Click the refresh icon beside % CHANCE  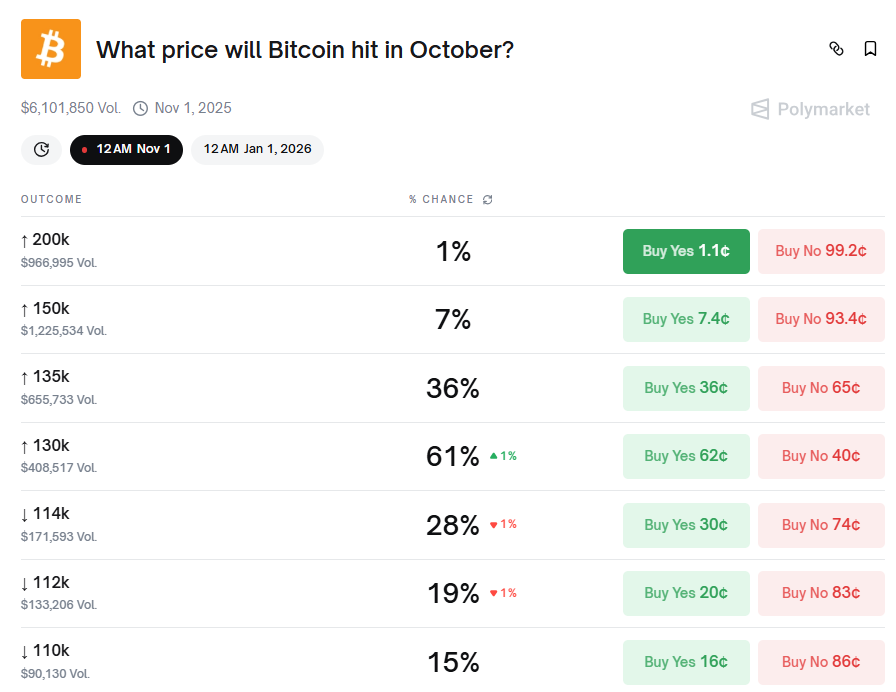tap(488, 199)
